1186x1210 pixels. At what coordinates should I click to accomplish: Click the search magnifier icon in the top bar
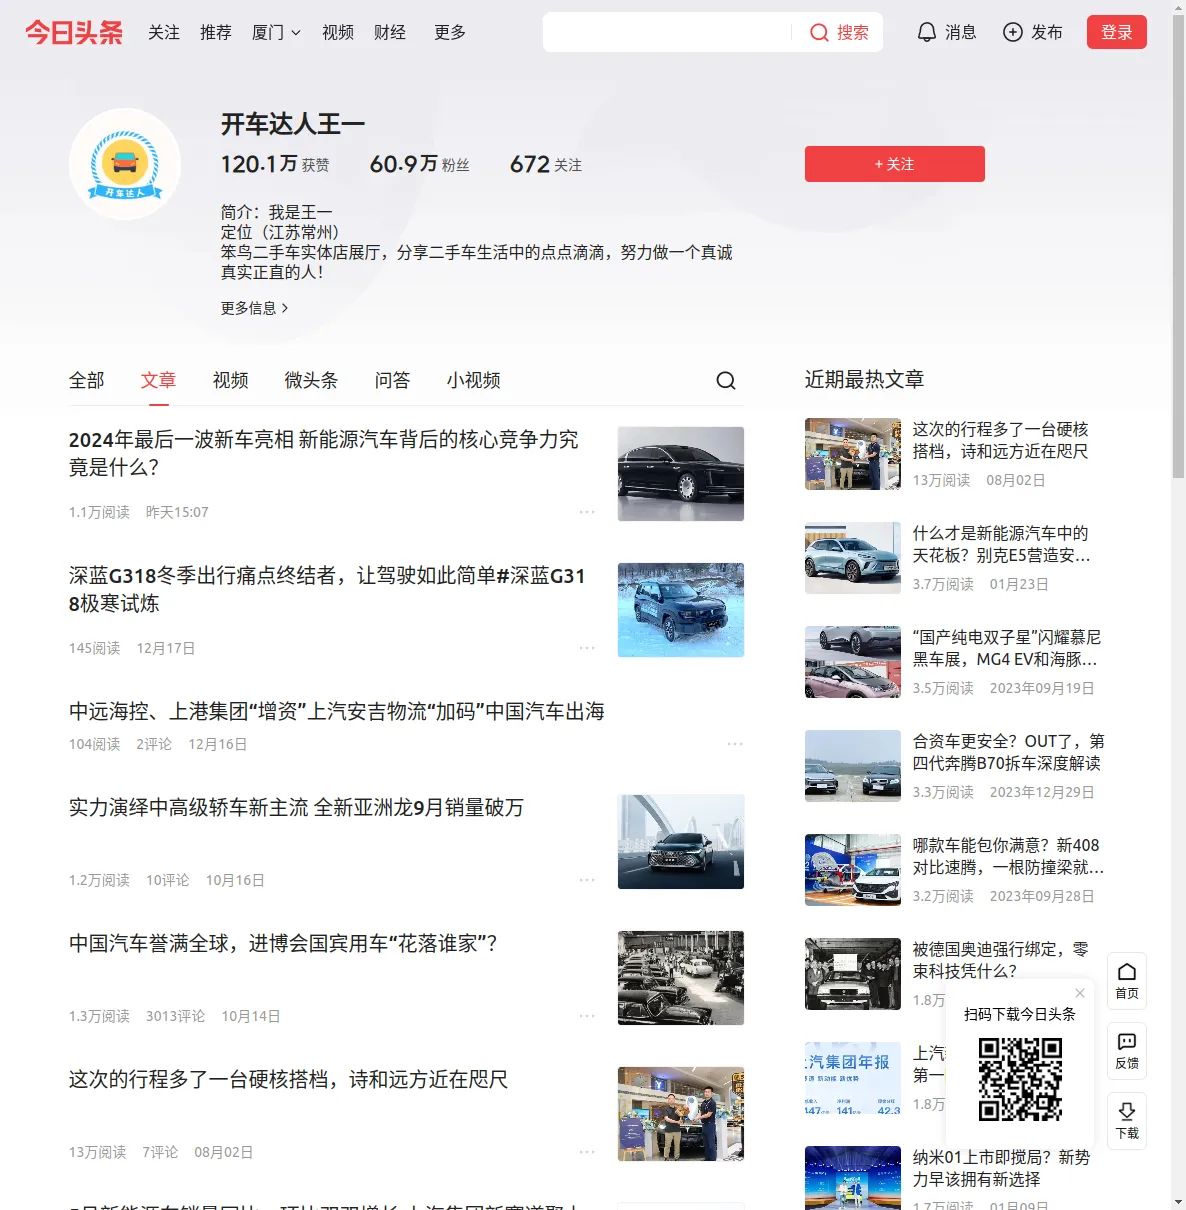tap(819, 33)
